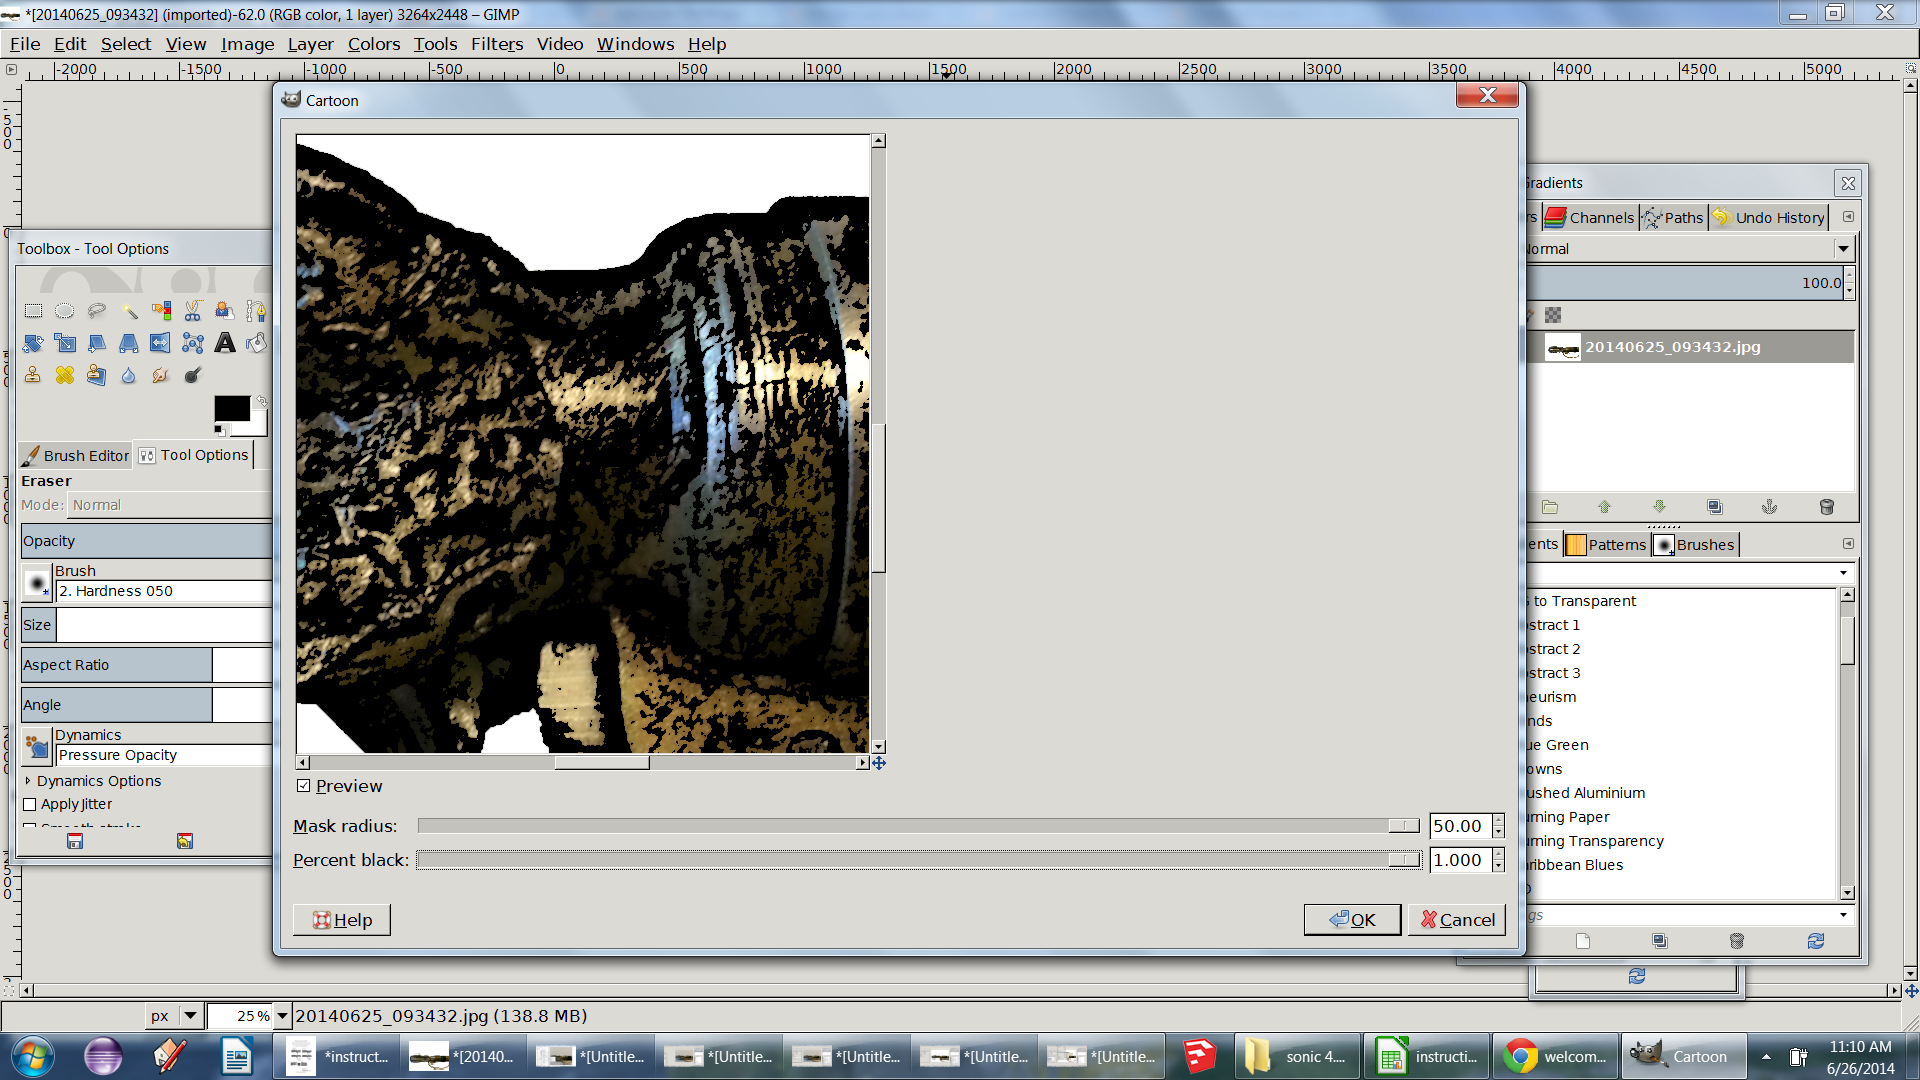The width and height of the screenshot is (1920, 1080).
Task: Pick the Smudge tool finger icon
Action: coord(160,375)
